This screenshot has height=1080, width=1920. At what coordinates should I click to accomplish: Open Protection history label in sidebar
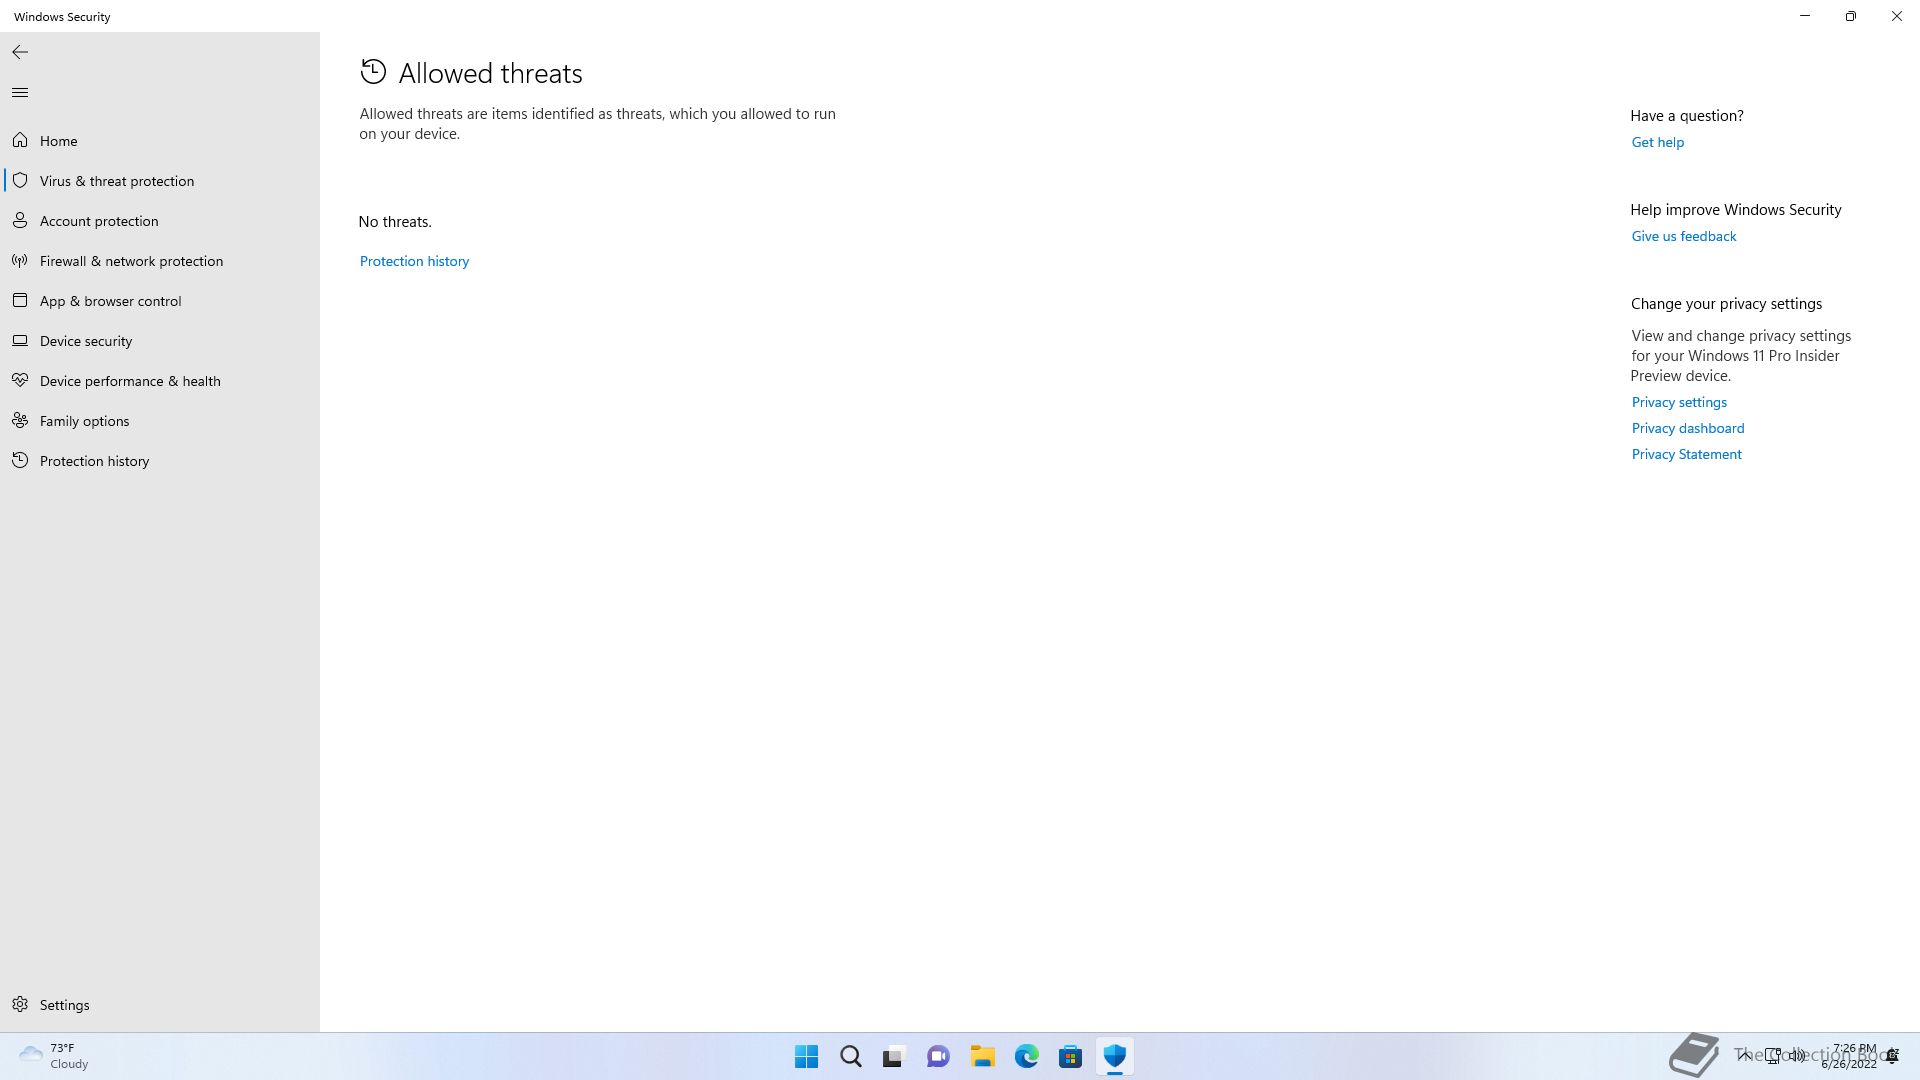pos(95,461)
